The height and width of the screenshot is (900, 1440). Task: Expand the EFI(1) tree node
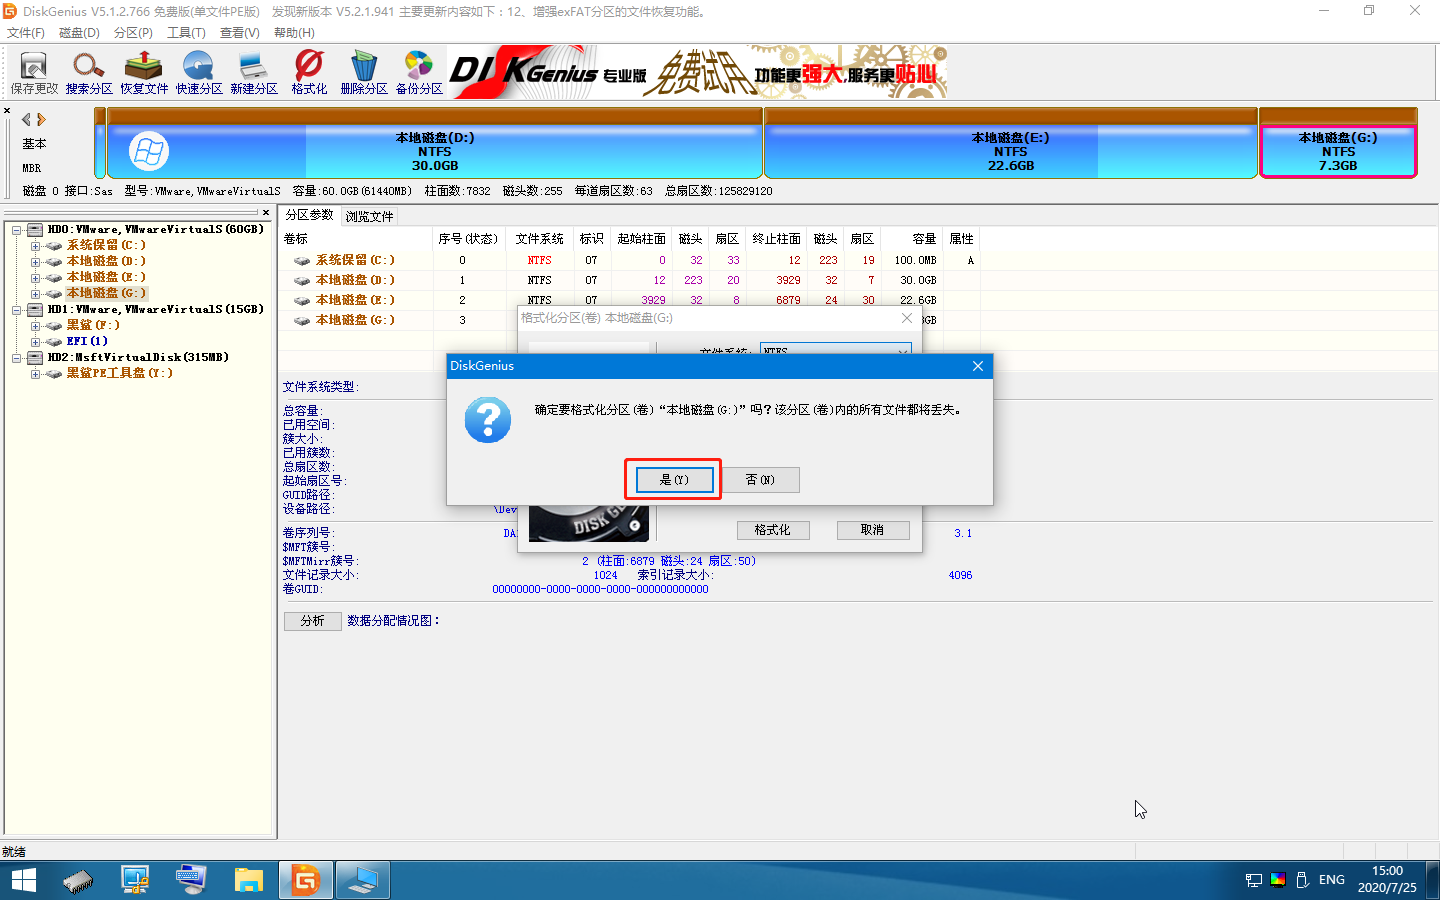(x=35, y=342)
